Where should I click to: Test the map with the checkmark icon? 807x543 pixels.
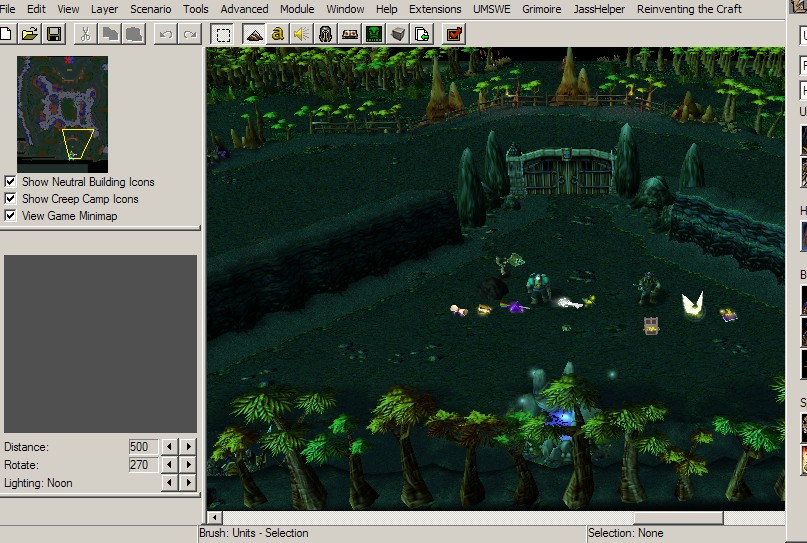454,34
